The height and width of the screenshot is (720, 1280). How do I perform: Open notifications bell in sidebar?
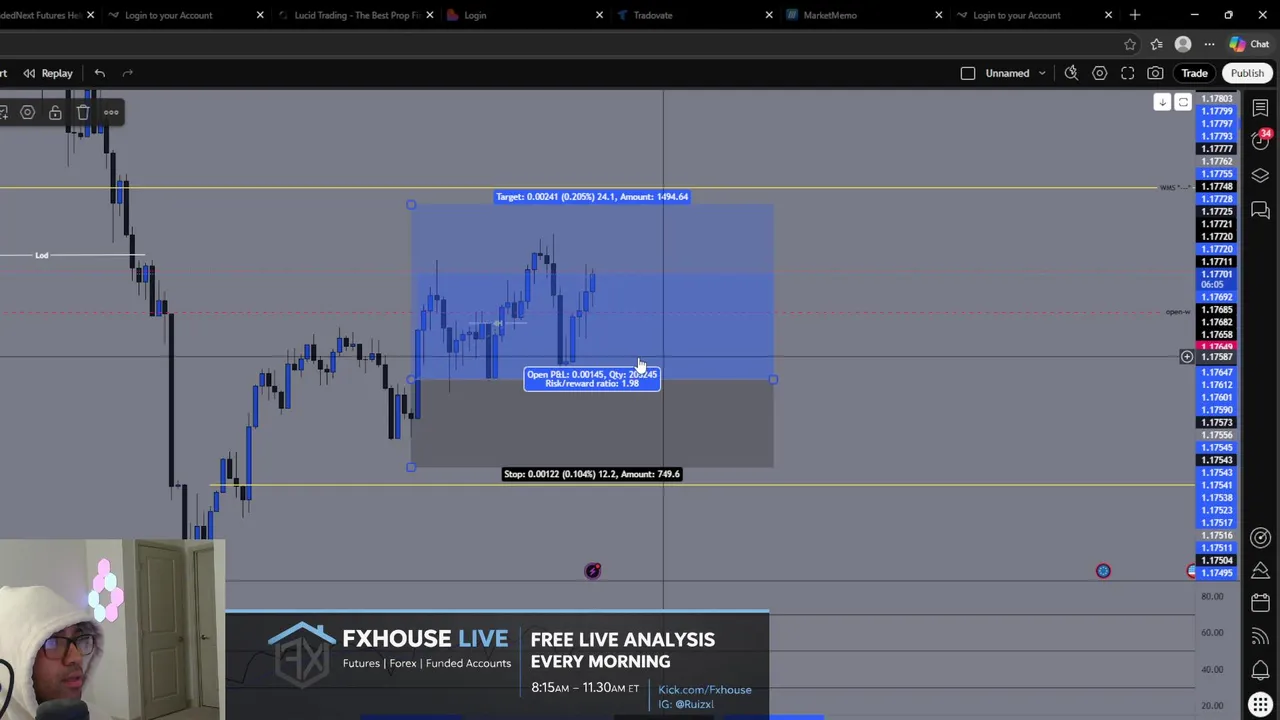tap(1260, 670)
